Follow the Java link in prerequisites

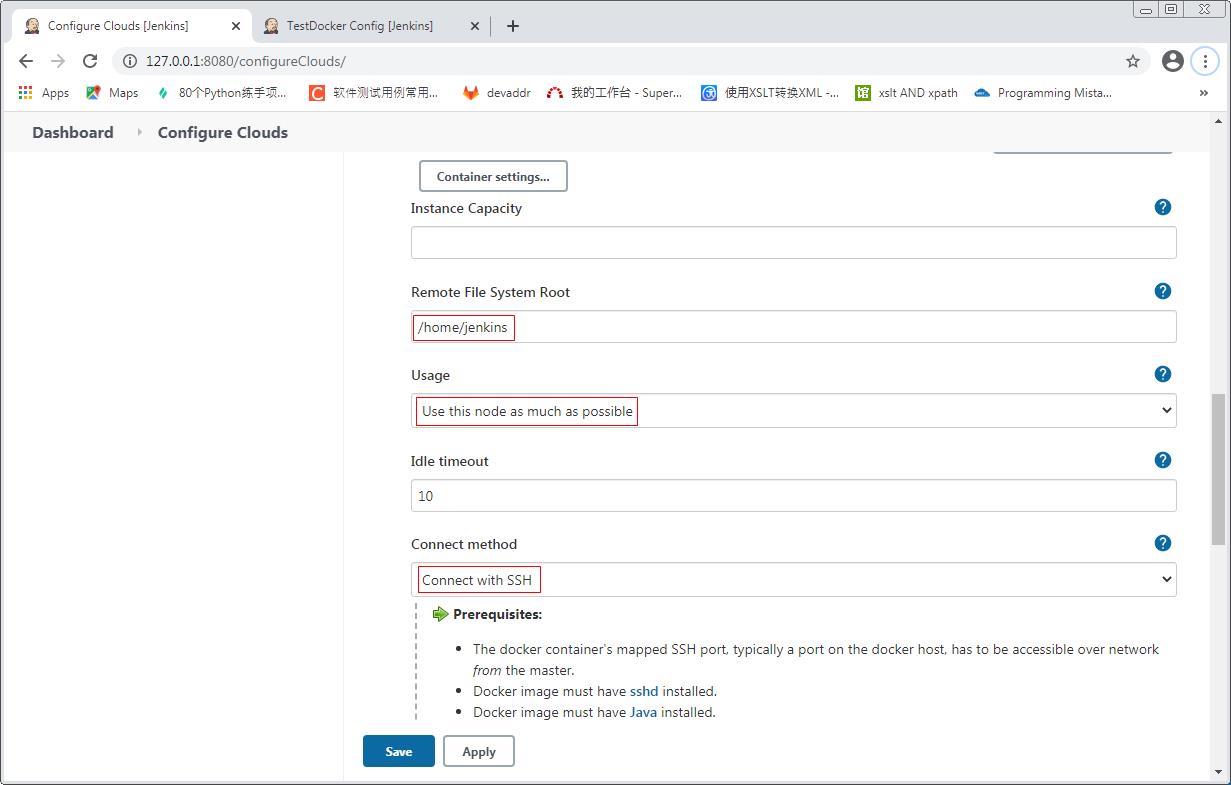coord(643,712)
